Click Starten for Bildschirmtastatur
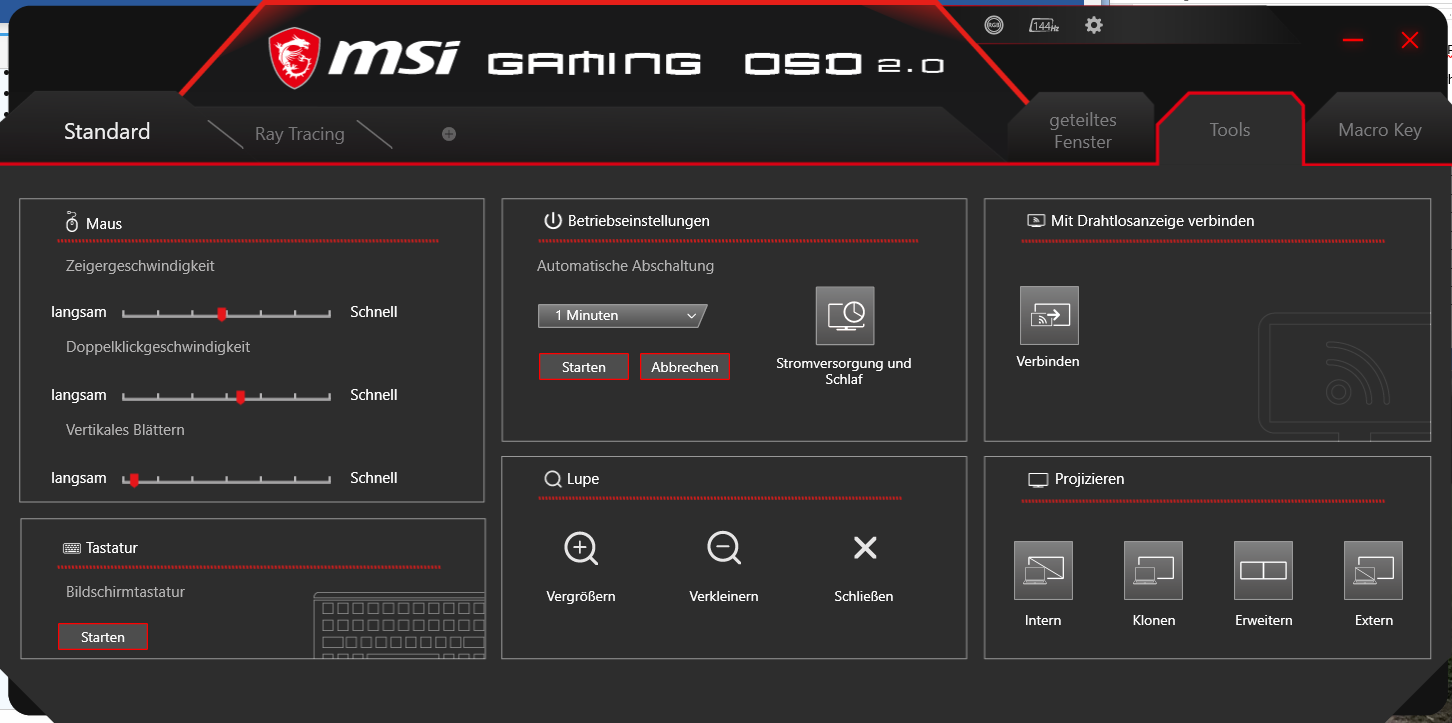The height and width of the screenshot is (723, 1452). click(x=103, y=637)
